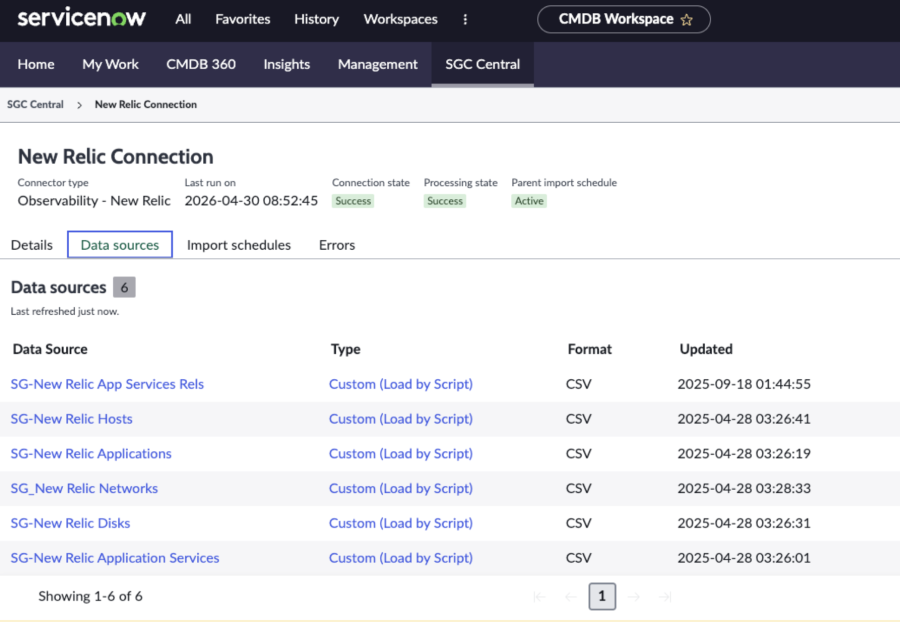The width and height of the screenshot is (900, 622).
Task: Favorite CMDB Workspace with the star icon
Action: [686, 20]
